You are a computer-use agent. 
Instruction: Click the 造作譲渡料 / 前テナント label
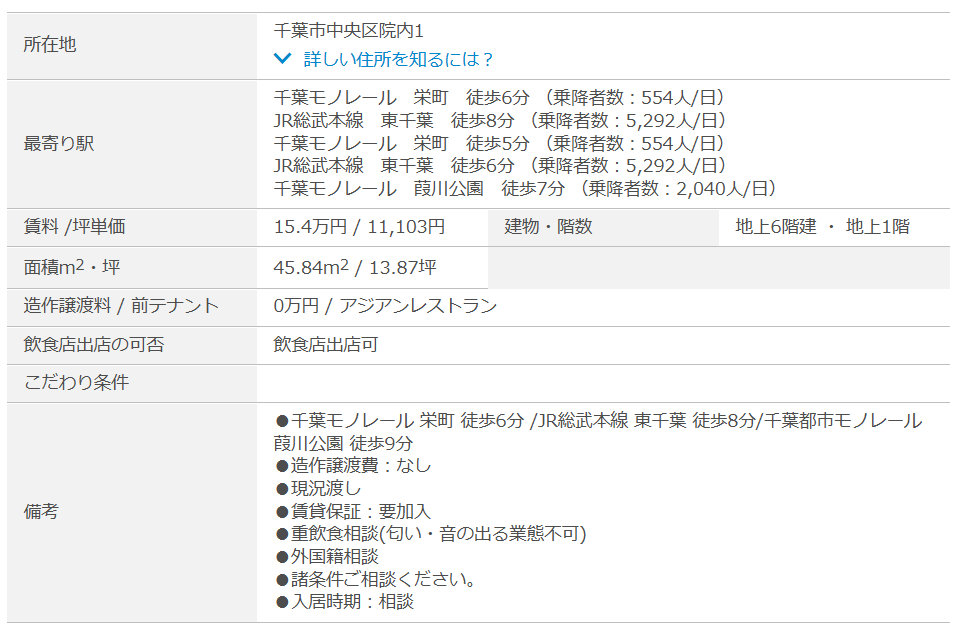(x=121, y=306)
